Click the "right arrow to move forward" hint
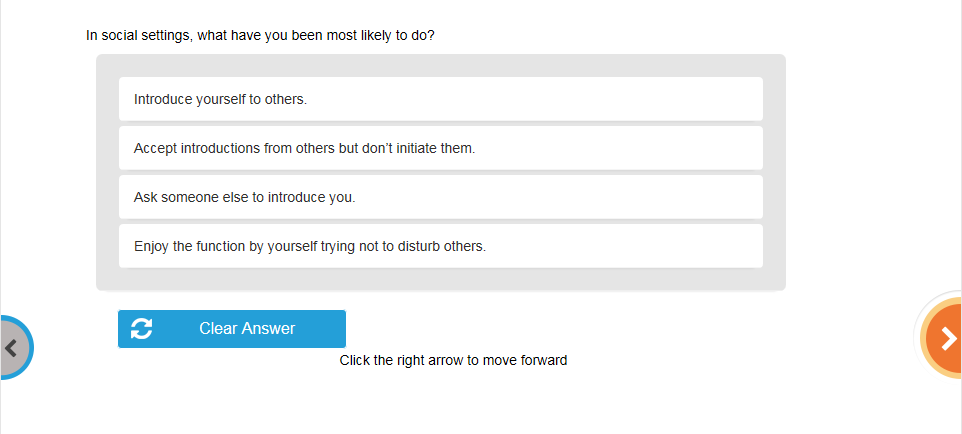Image resolution: width=962 pixels, height=434 pixels. [x=453, y=361]
